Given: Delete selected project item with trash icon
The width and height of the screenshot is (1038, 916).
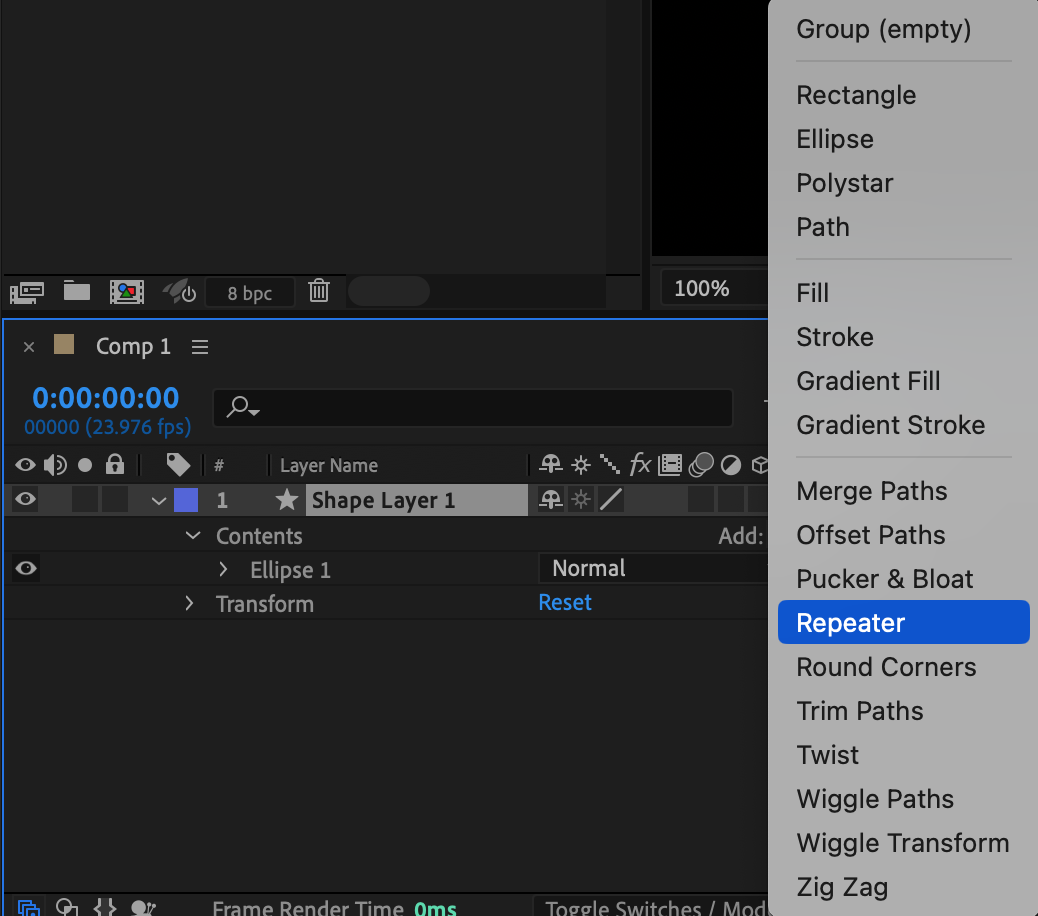Looking at the screenshot, I should pos(319,291).
